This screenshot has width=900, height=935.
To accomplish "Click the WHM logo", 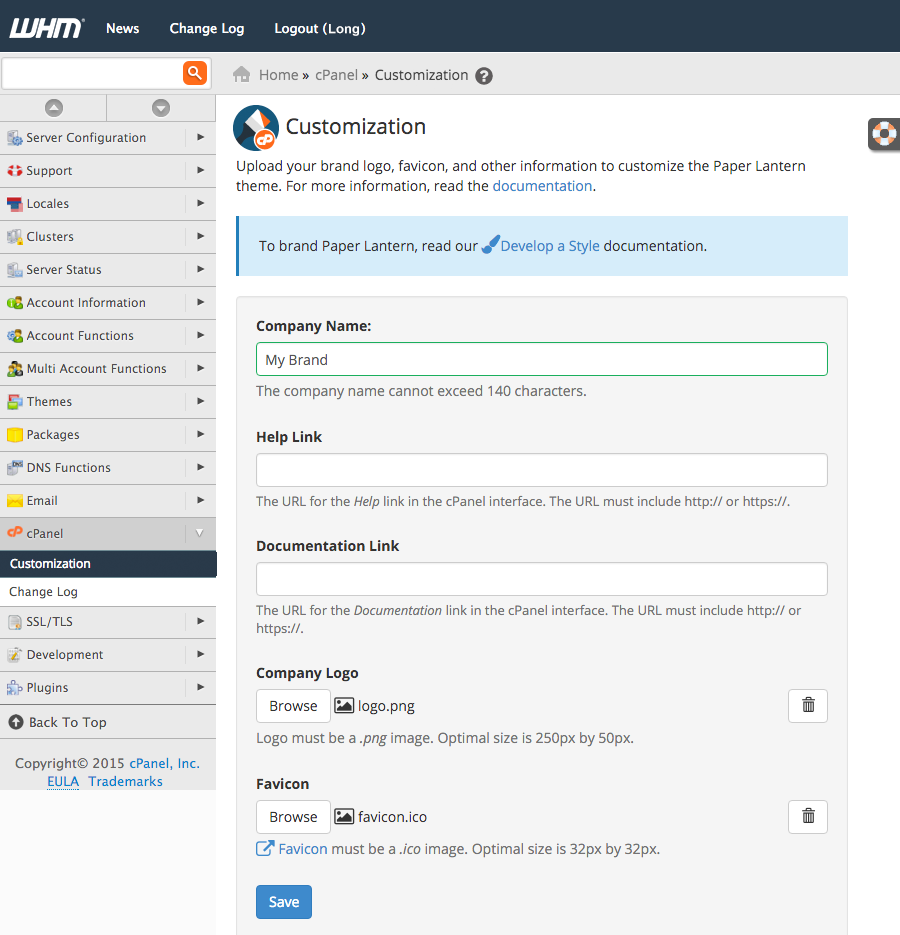I will 46,28.
